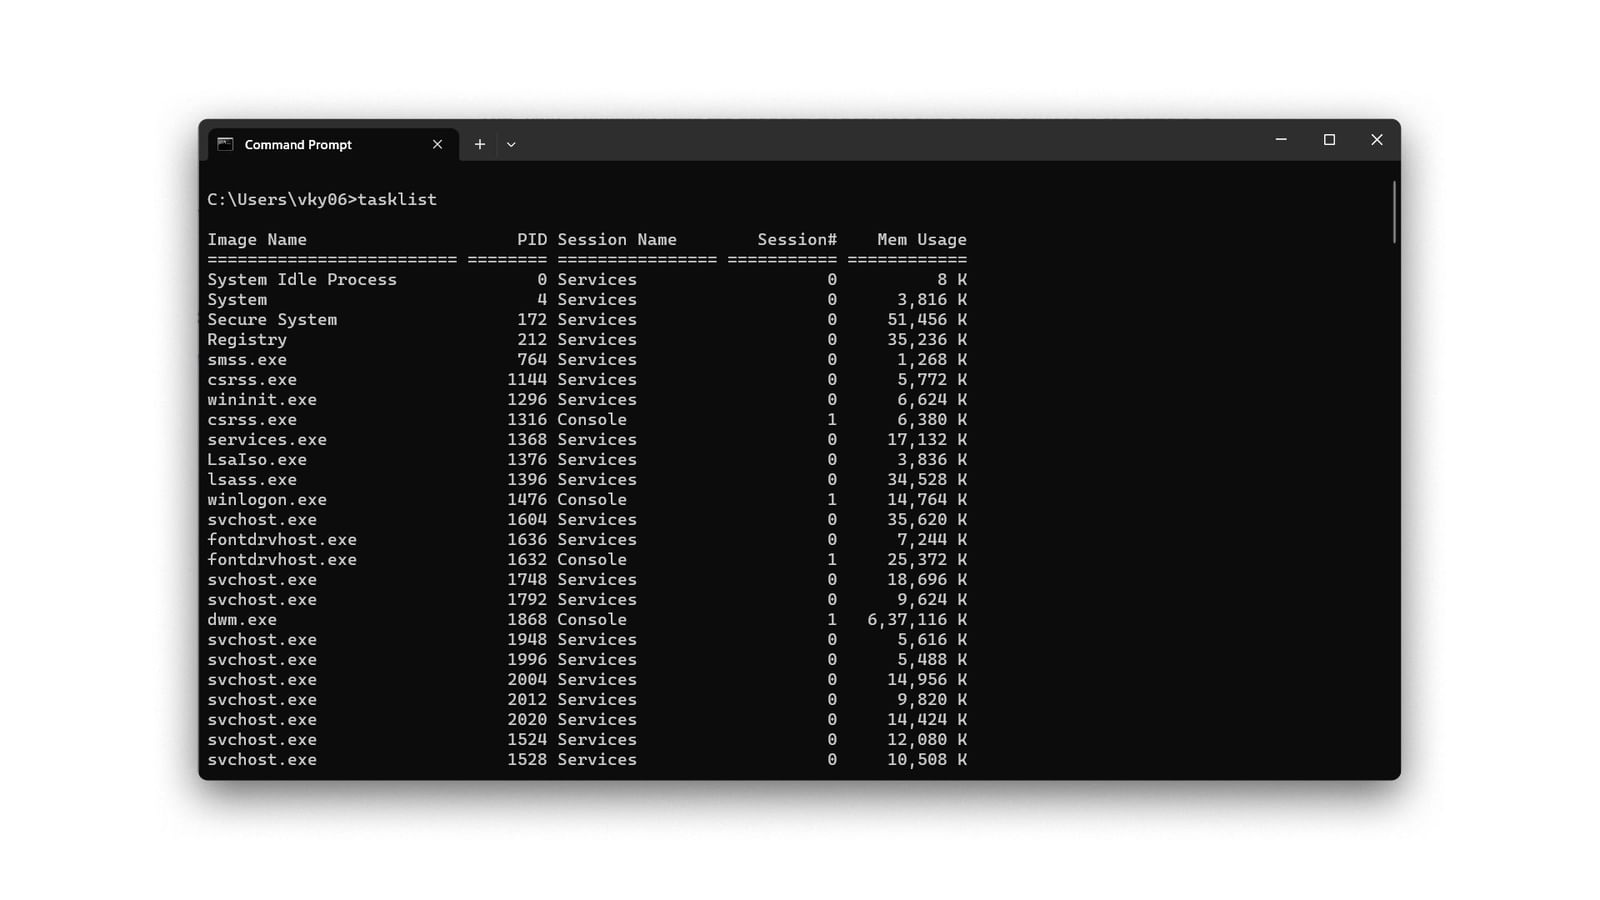The image size is (1600, 900).
Task: Click the PID column header
Action: pos(532,239)
